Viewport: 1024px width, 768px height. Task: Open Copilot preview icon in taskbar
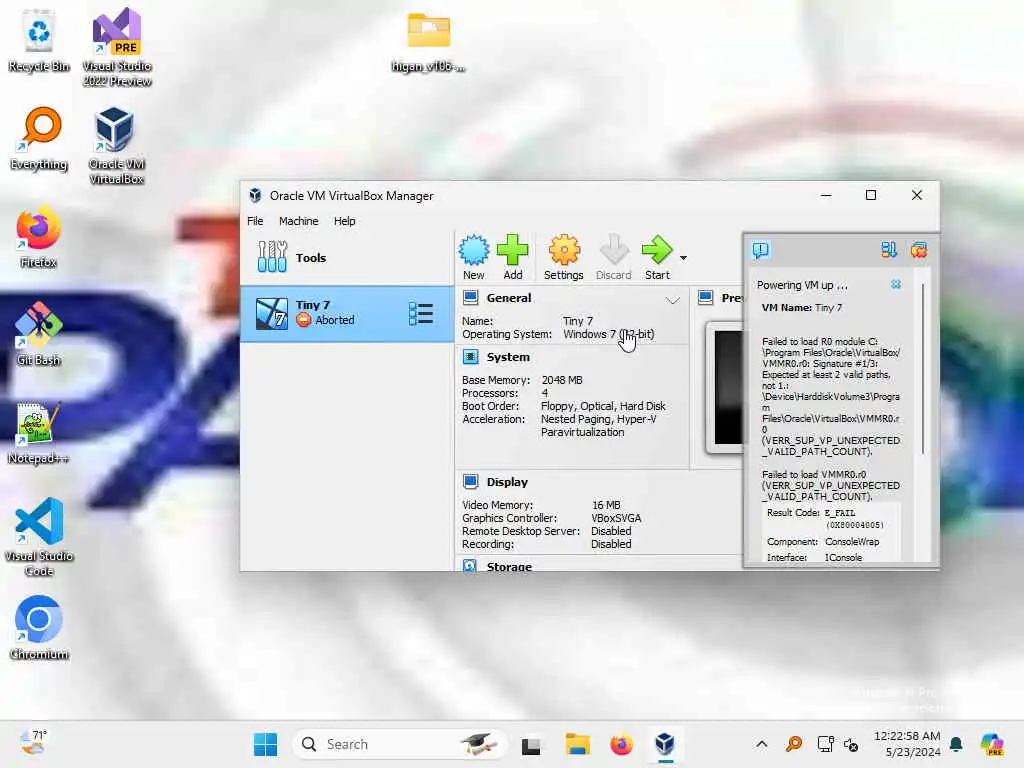coord(991,744)
